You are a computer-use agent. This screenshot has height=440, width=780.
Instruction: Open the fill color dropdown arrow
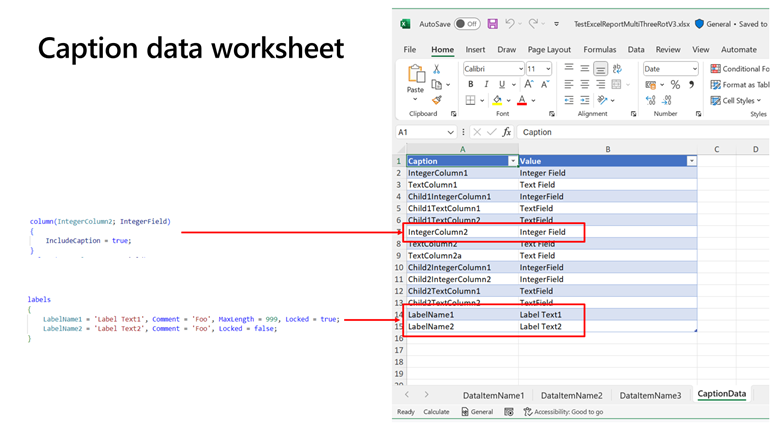coord(508,100)
